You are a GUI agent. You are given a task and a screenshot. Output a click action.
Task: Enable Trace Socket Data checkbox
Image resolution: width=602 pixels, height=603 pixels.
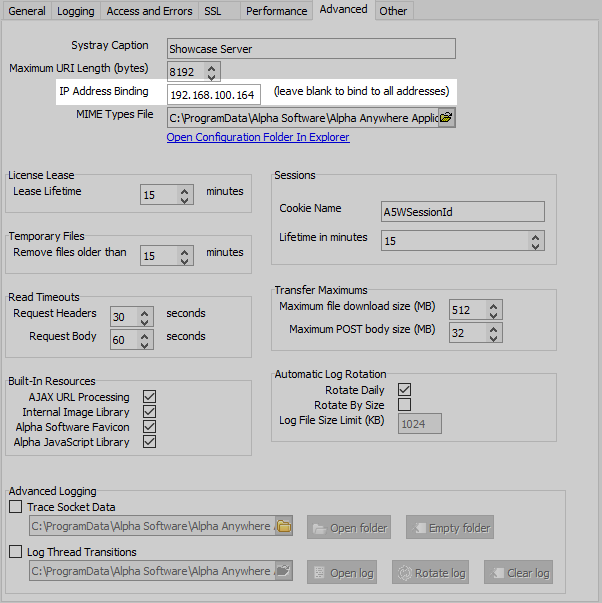point(15,506)
